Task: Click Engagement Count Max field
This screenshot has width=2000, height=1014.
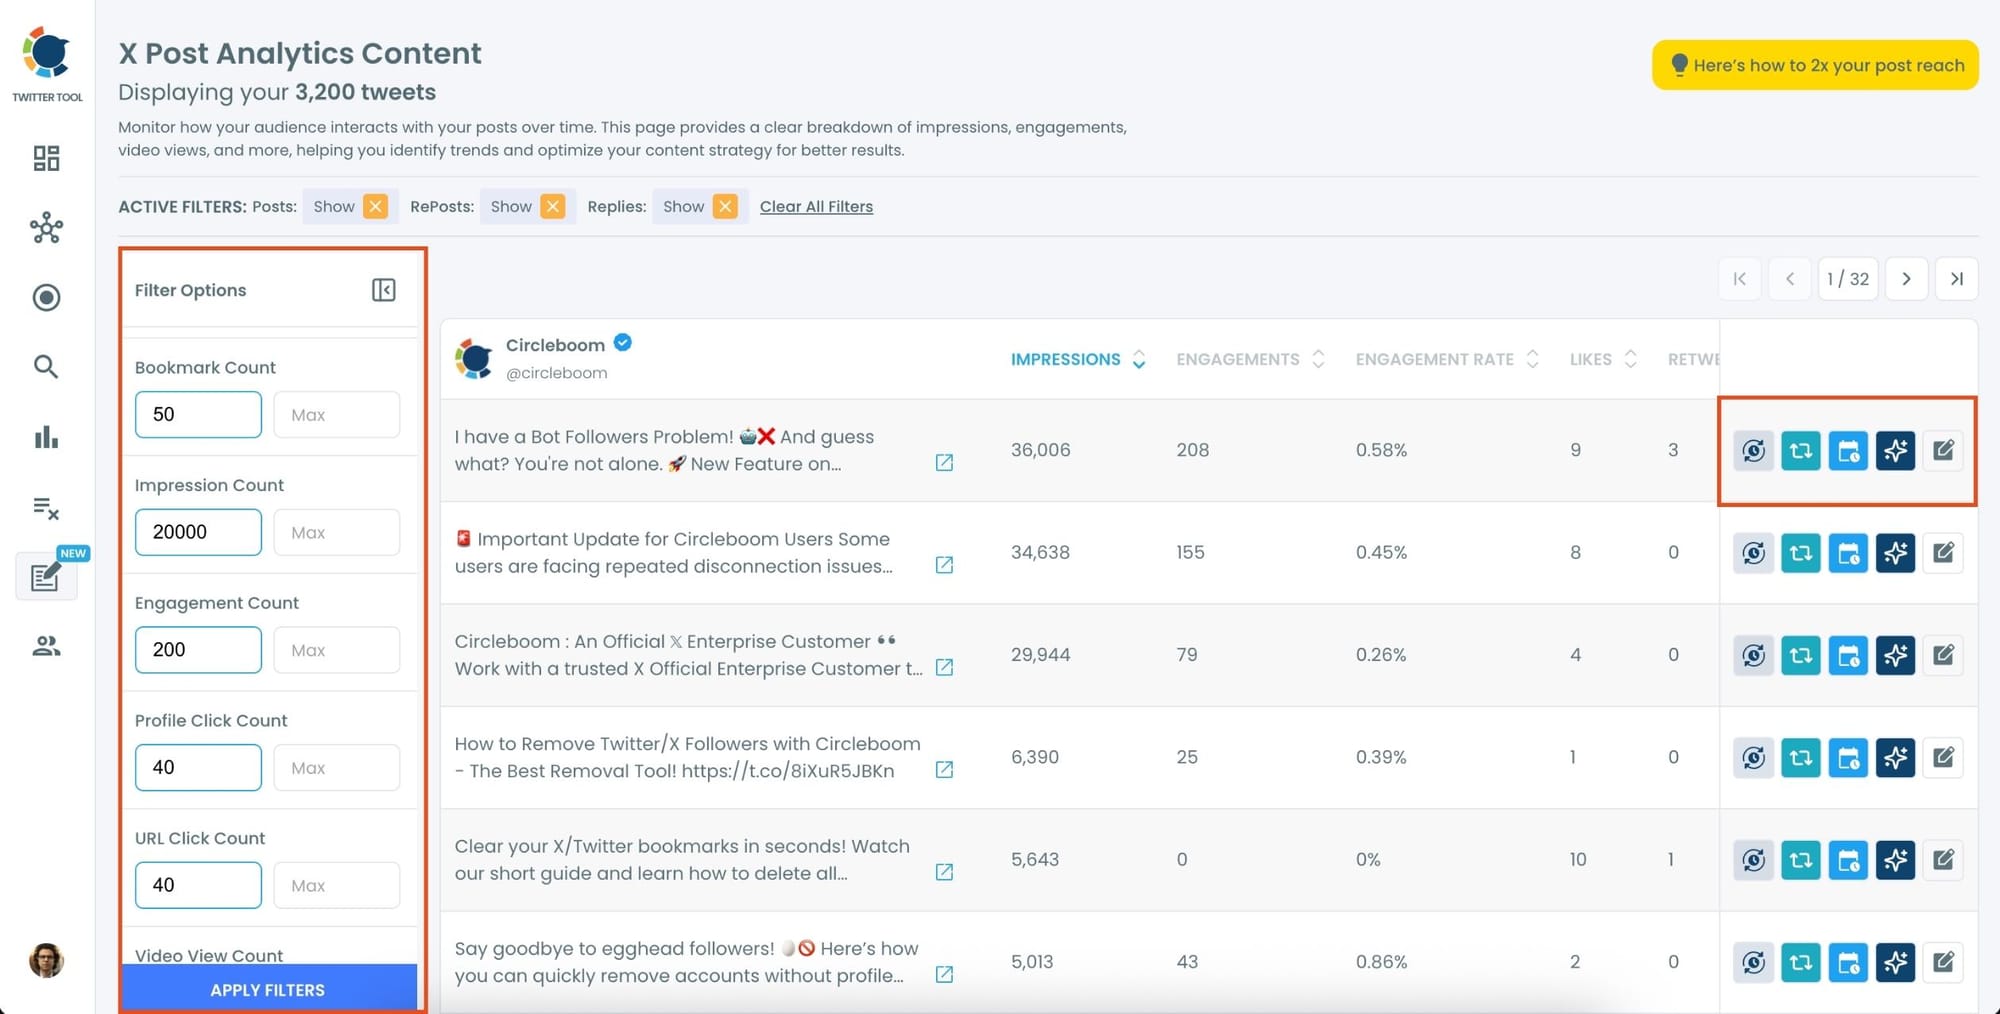Action: point(337,650)
